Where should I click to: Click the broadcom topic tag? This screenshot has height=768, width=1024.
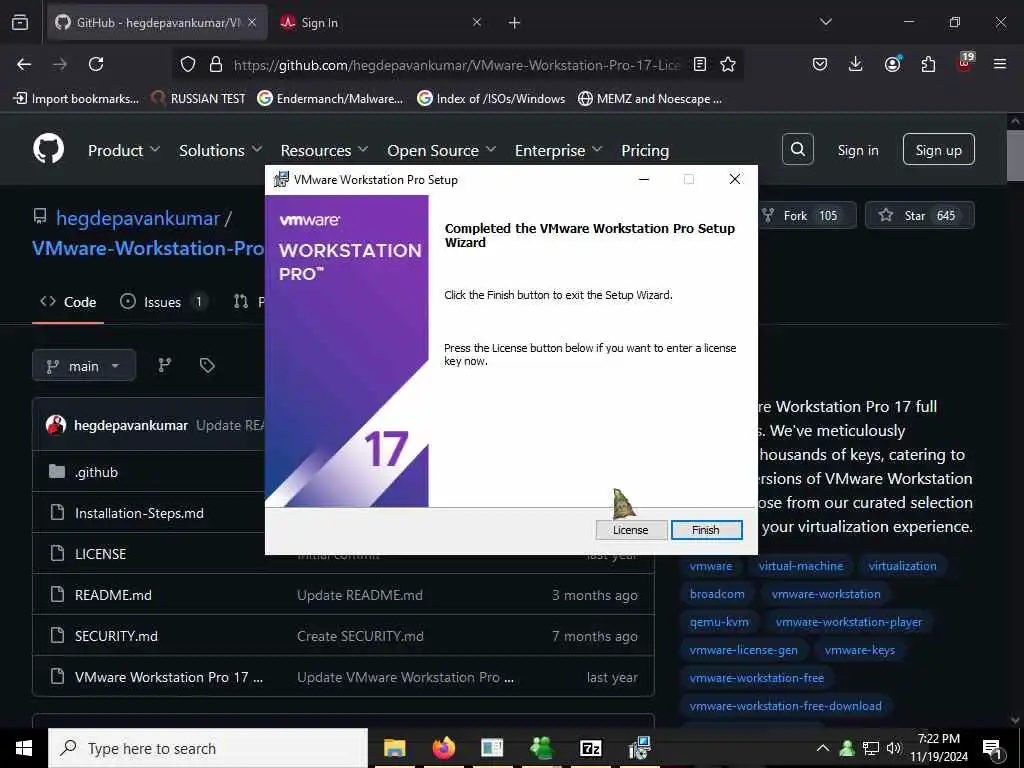pyautogui.click(x=717, y=594)
